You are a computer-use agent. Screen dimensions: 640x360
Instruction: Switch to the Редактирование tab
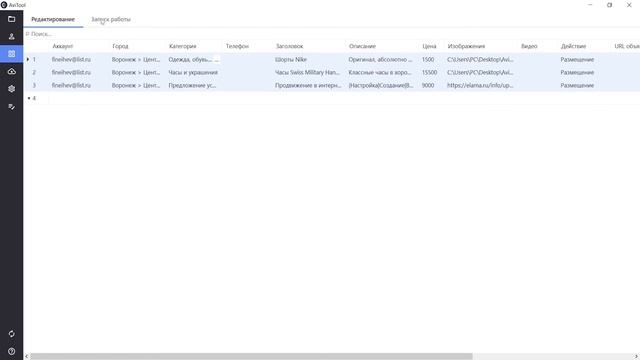tap(53, 19)
